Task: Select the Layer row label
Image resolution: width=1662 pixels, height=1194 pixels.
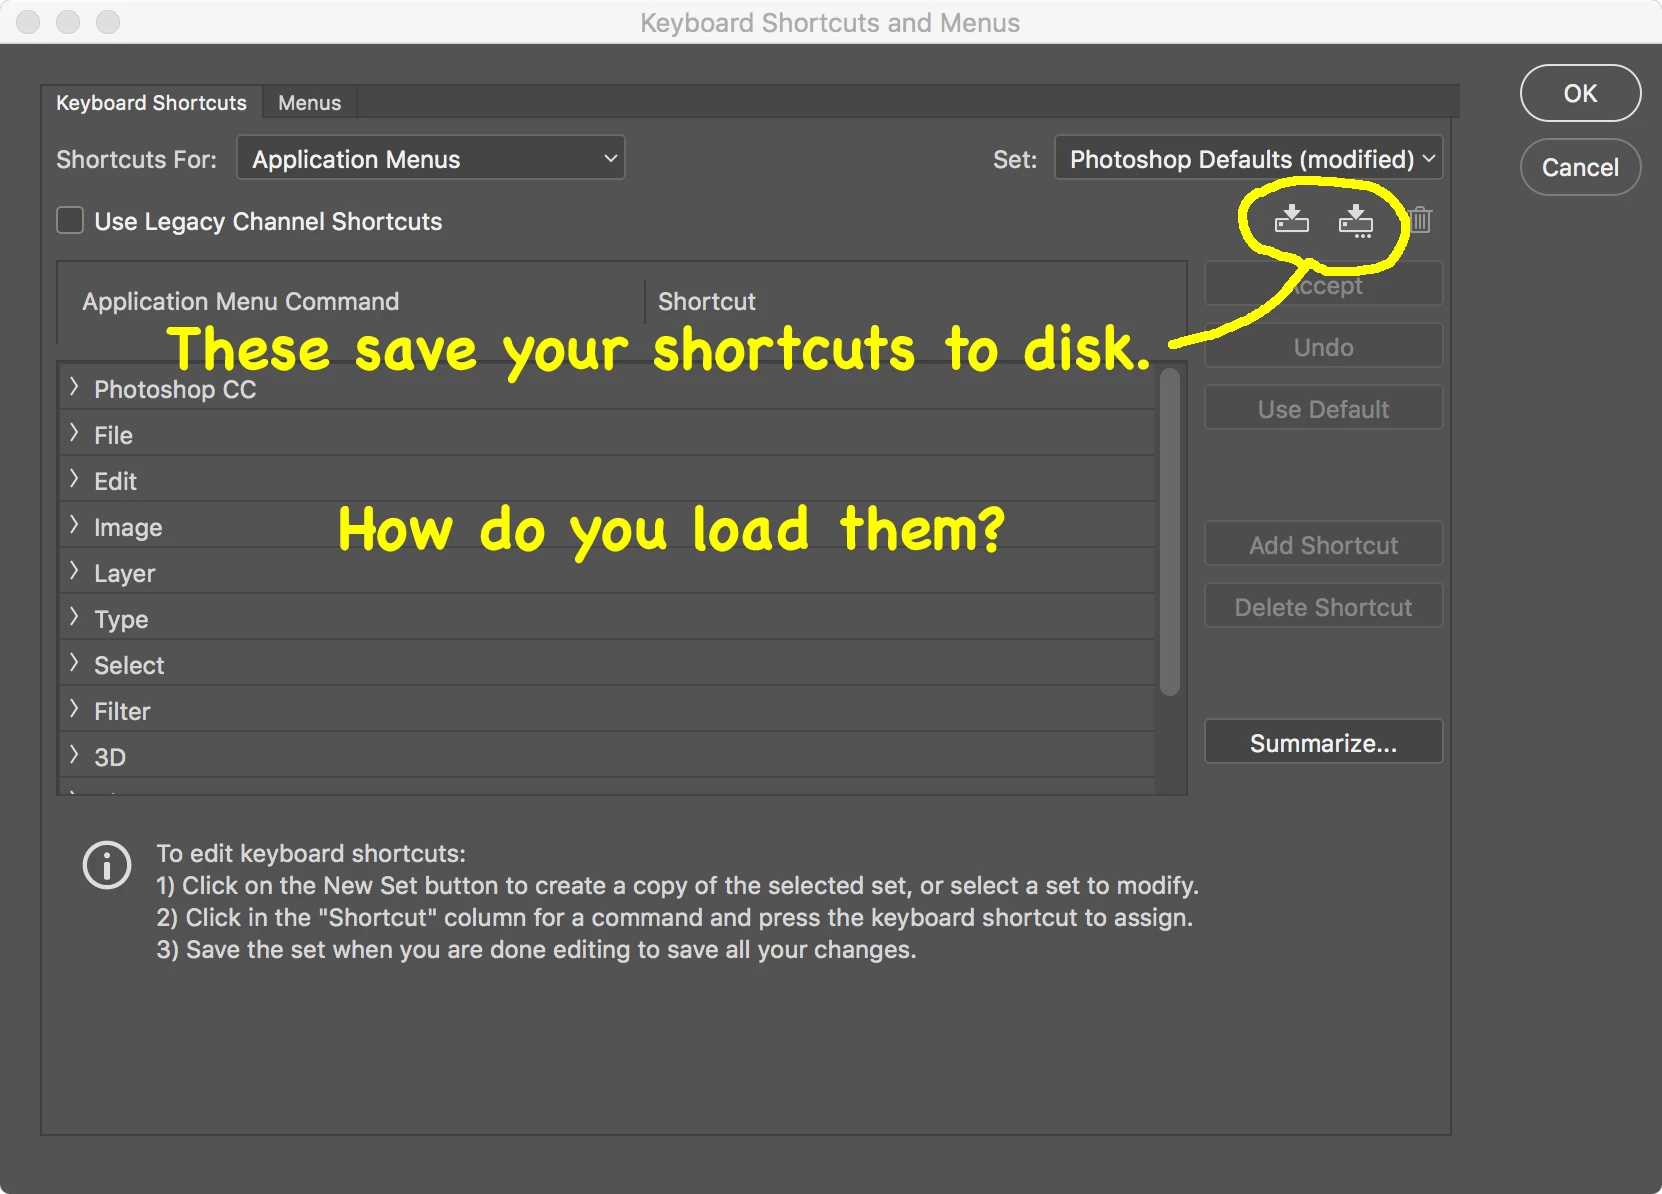Action: pyautogui.click(x=124, y=573)
